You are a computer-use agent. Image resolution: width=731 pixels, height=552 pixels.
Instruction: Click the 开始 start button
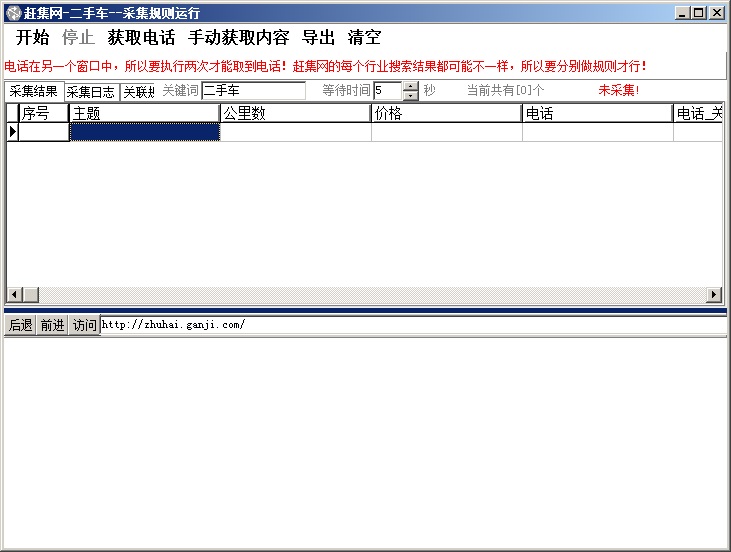click(32, 38)
